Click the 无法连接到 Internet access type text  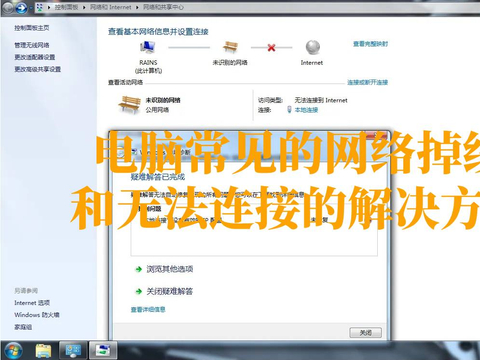(321, 100)
